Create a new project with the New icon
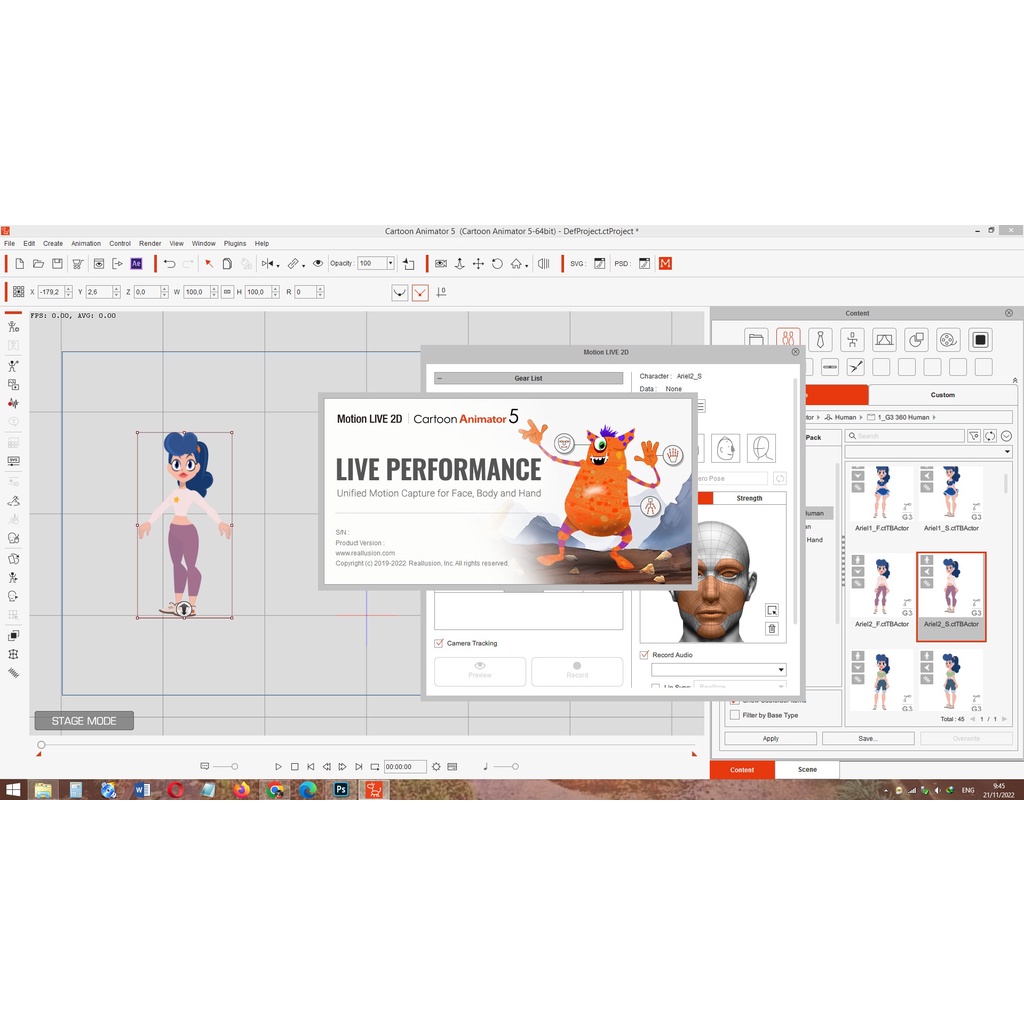The height and width of the screenshot is (1024, 1024). (20, 264)
